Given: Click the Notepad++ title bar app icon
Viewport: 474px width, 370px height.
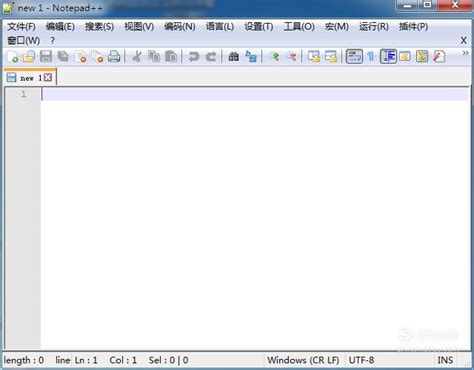Looking at the screenshot, I should pos(8,8).
